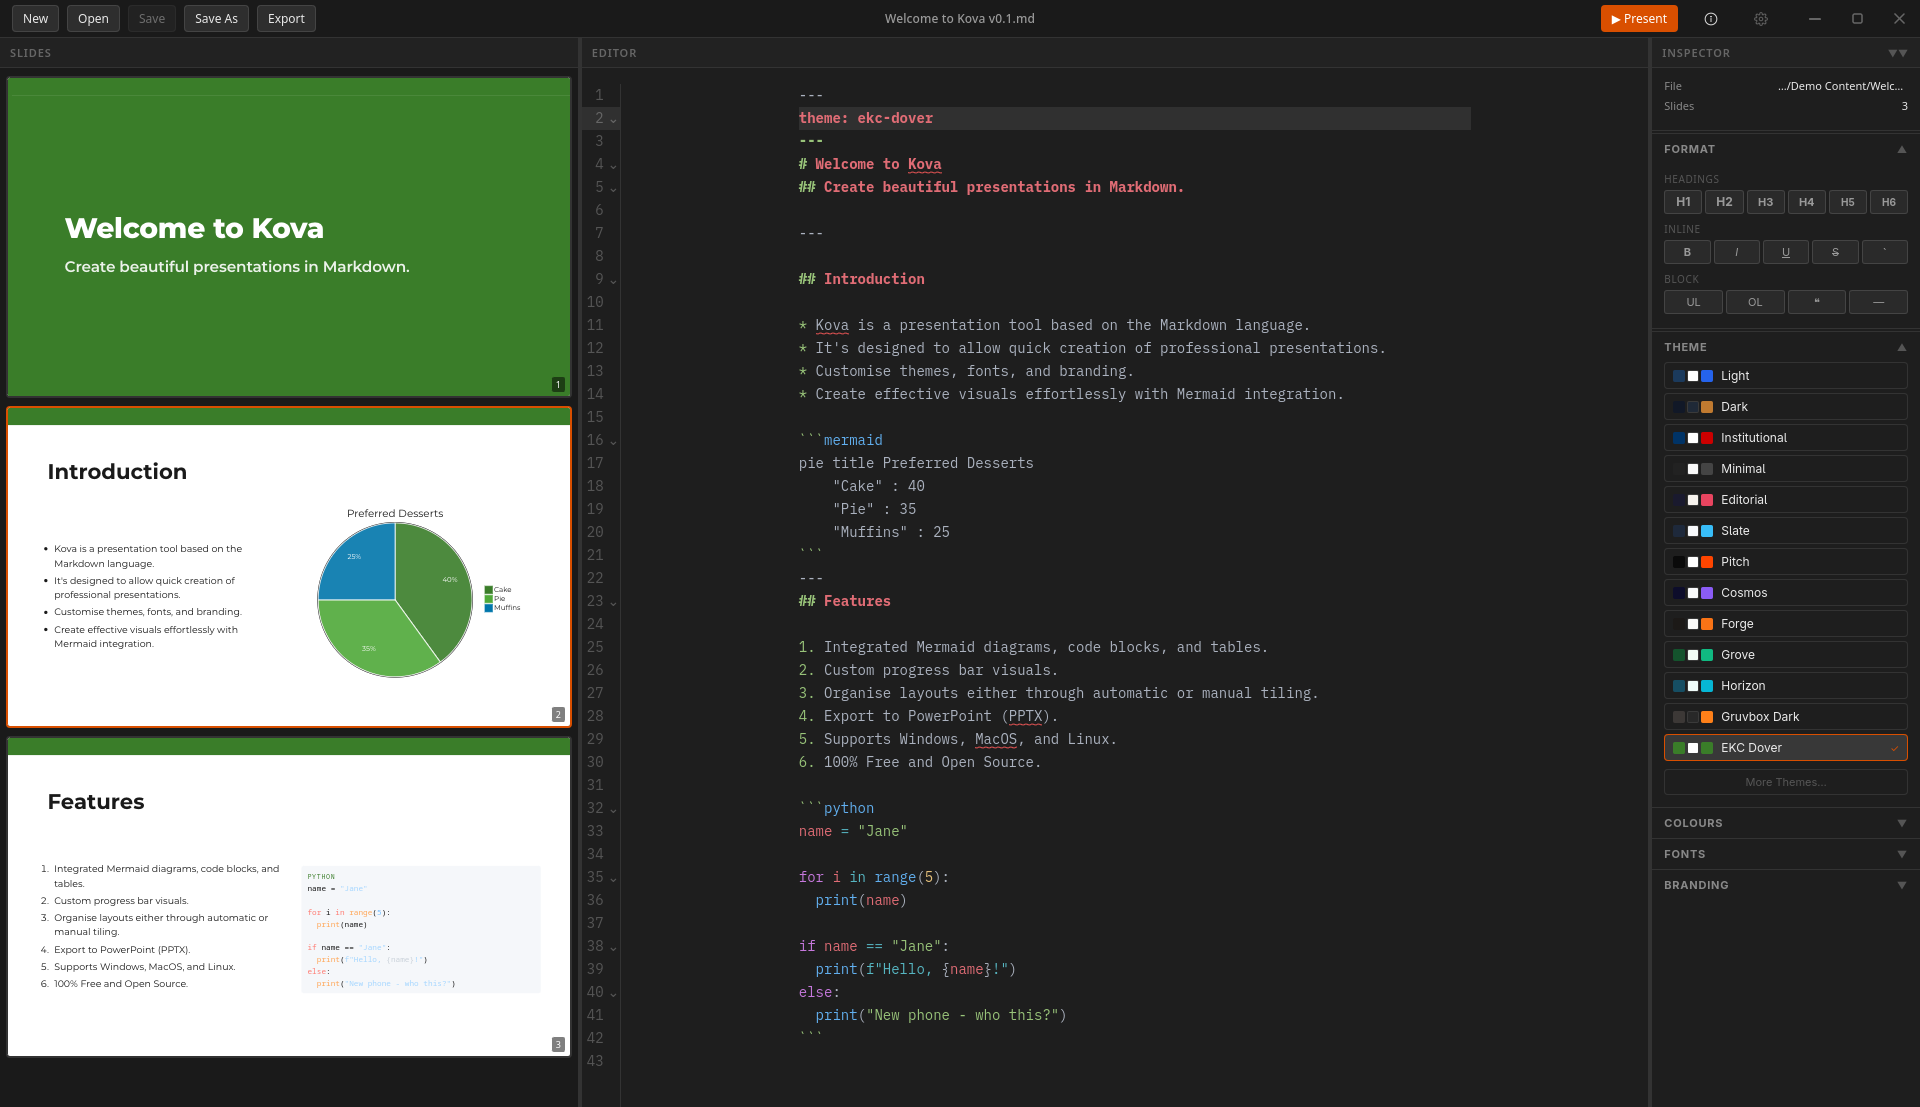Insert unordered list block (UL)
Screen dimensions: 1920x1107
coord(1694,302)
